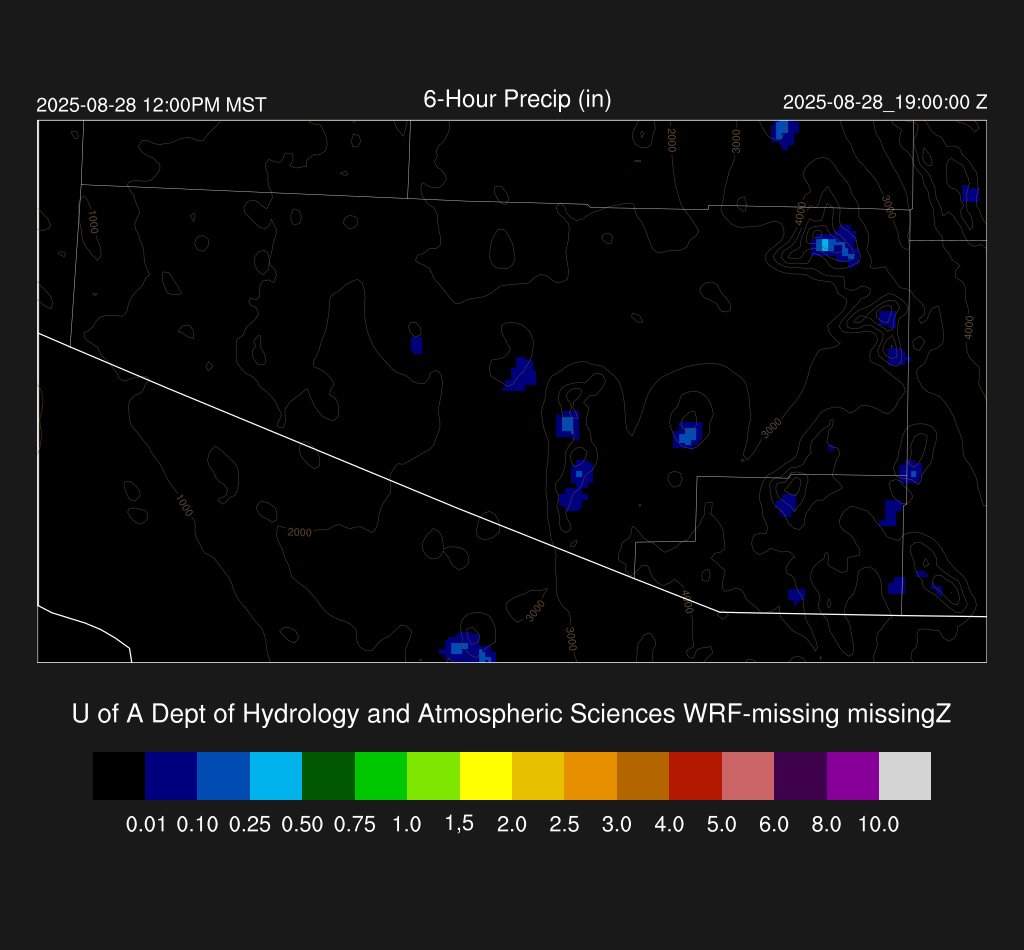
Task: Click the 5.0 legend label
Action: point(722,825)
